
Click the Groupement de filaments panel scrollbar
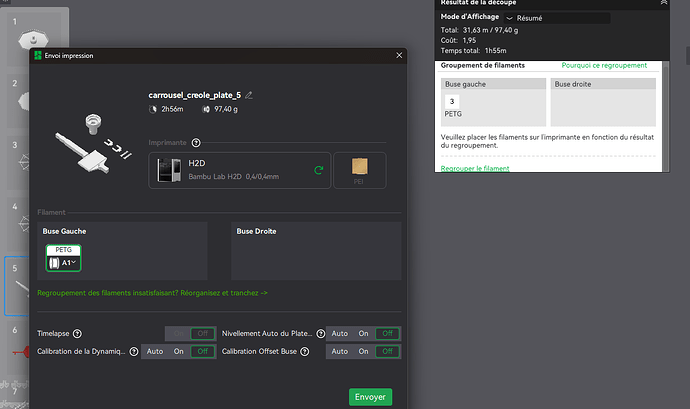pos(666,116)
